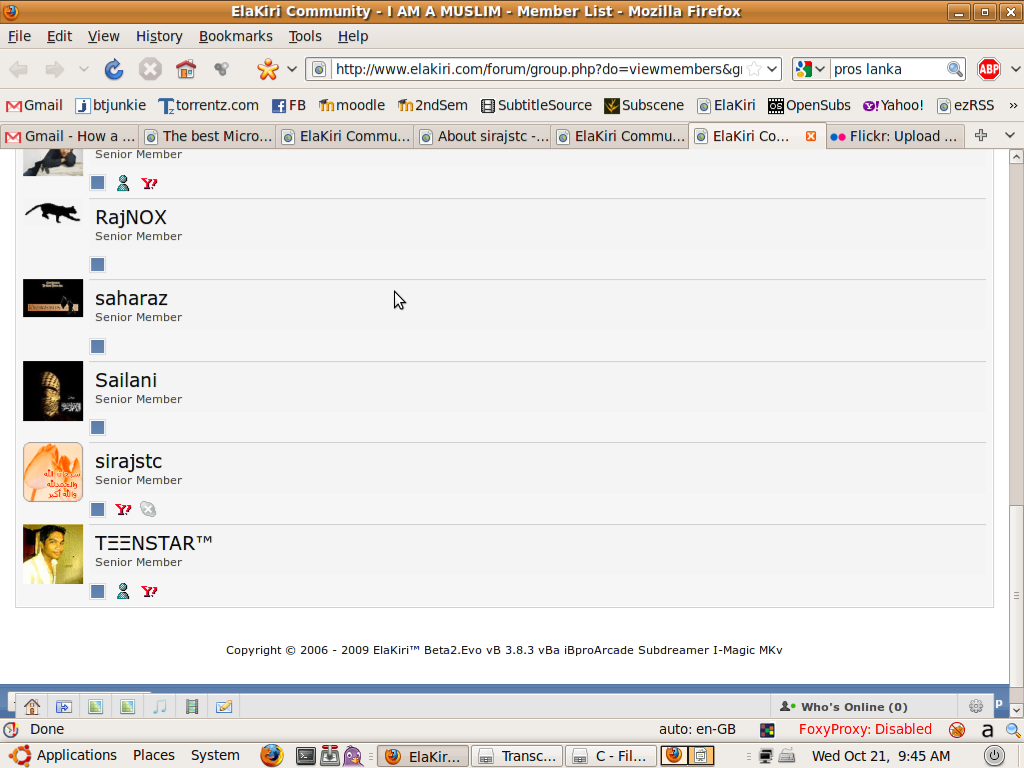Click the scrollbar down arrow
This screenshot has height=768, width=1024.
click(1016, 709)
